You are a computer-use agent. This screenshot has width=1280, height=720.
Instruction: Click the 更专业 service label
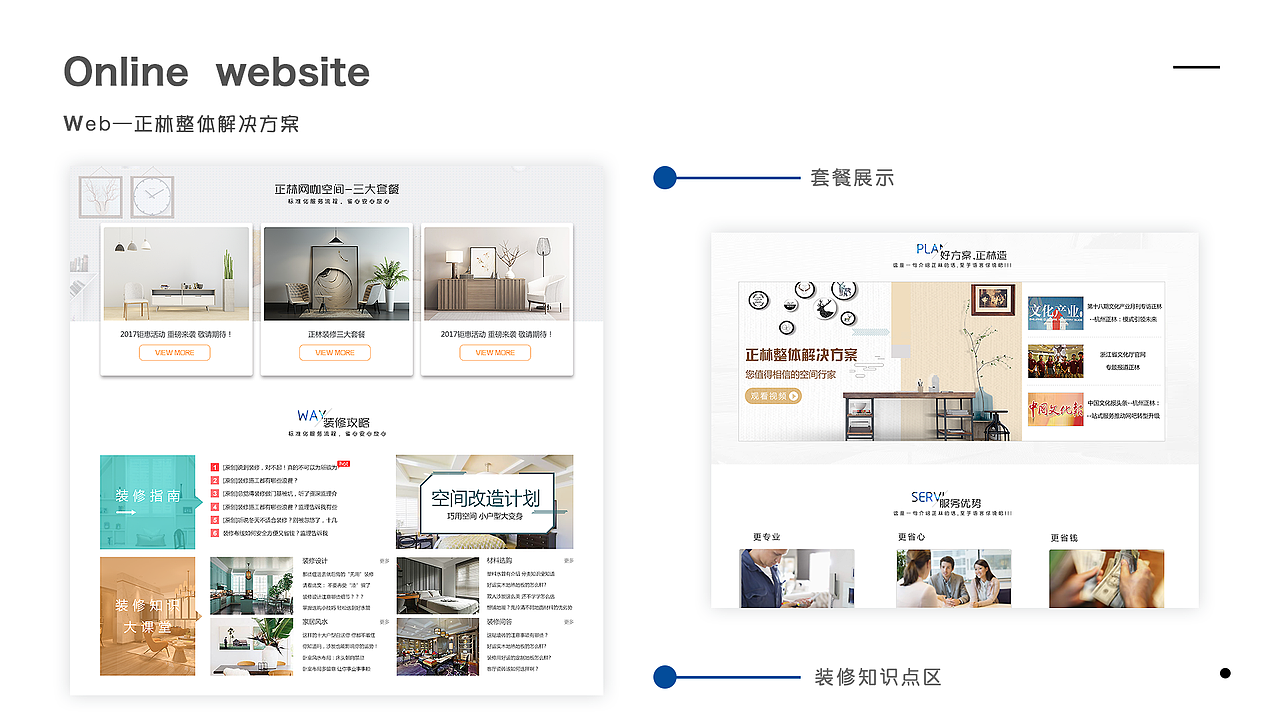click(x=767, y=537)
